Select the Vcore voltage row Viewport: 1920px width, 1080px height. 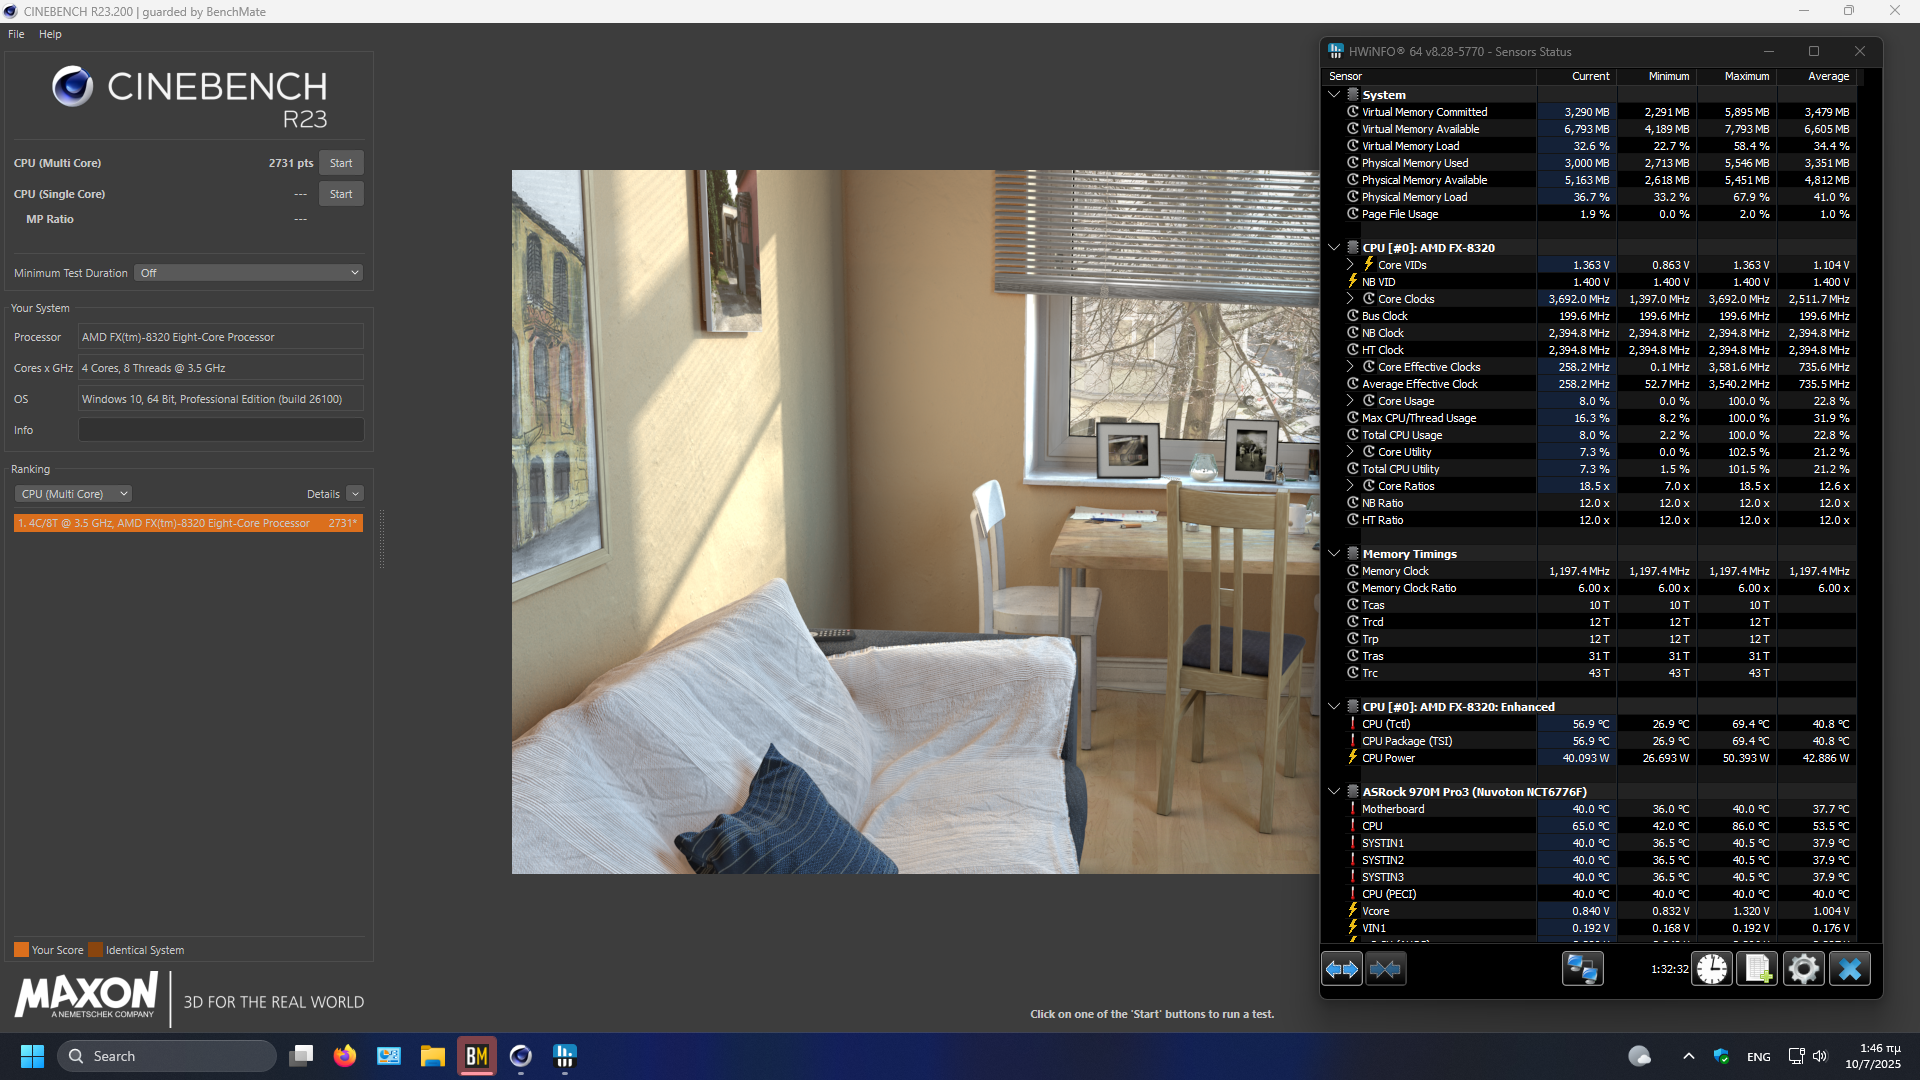pyautogui.click(x=1589, y=911)
